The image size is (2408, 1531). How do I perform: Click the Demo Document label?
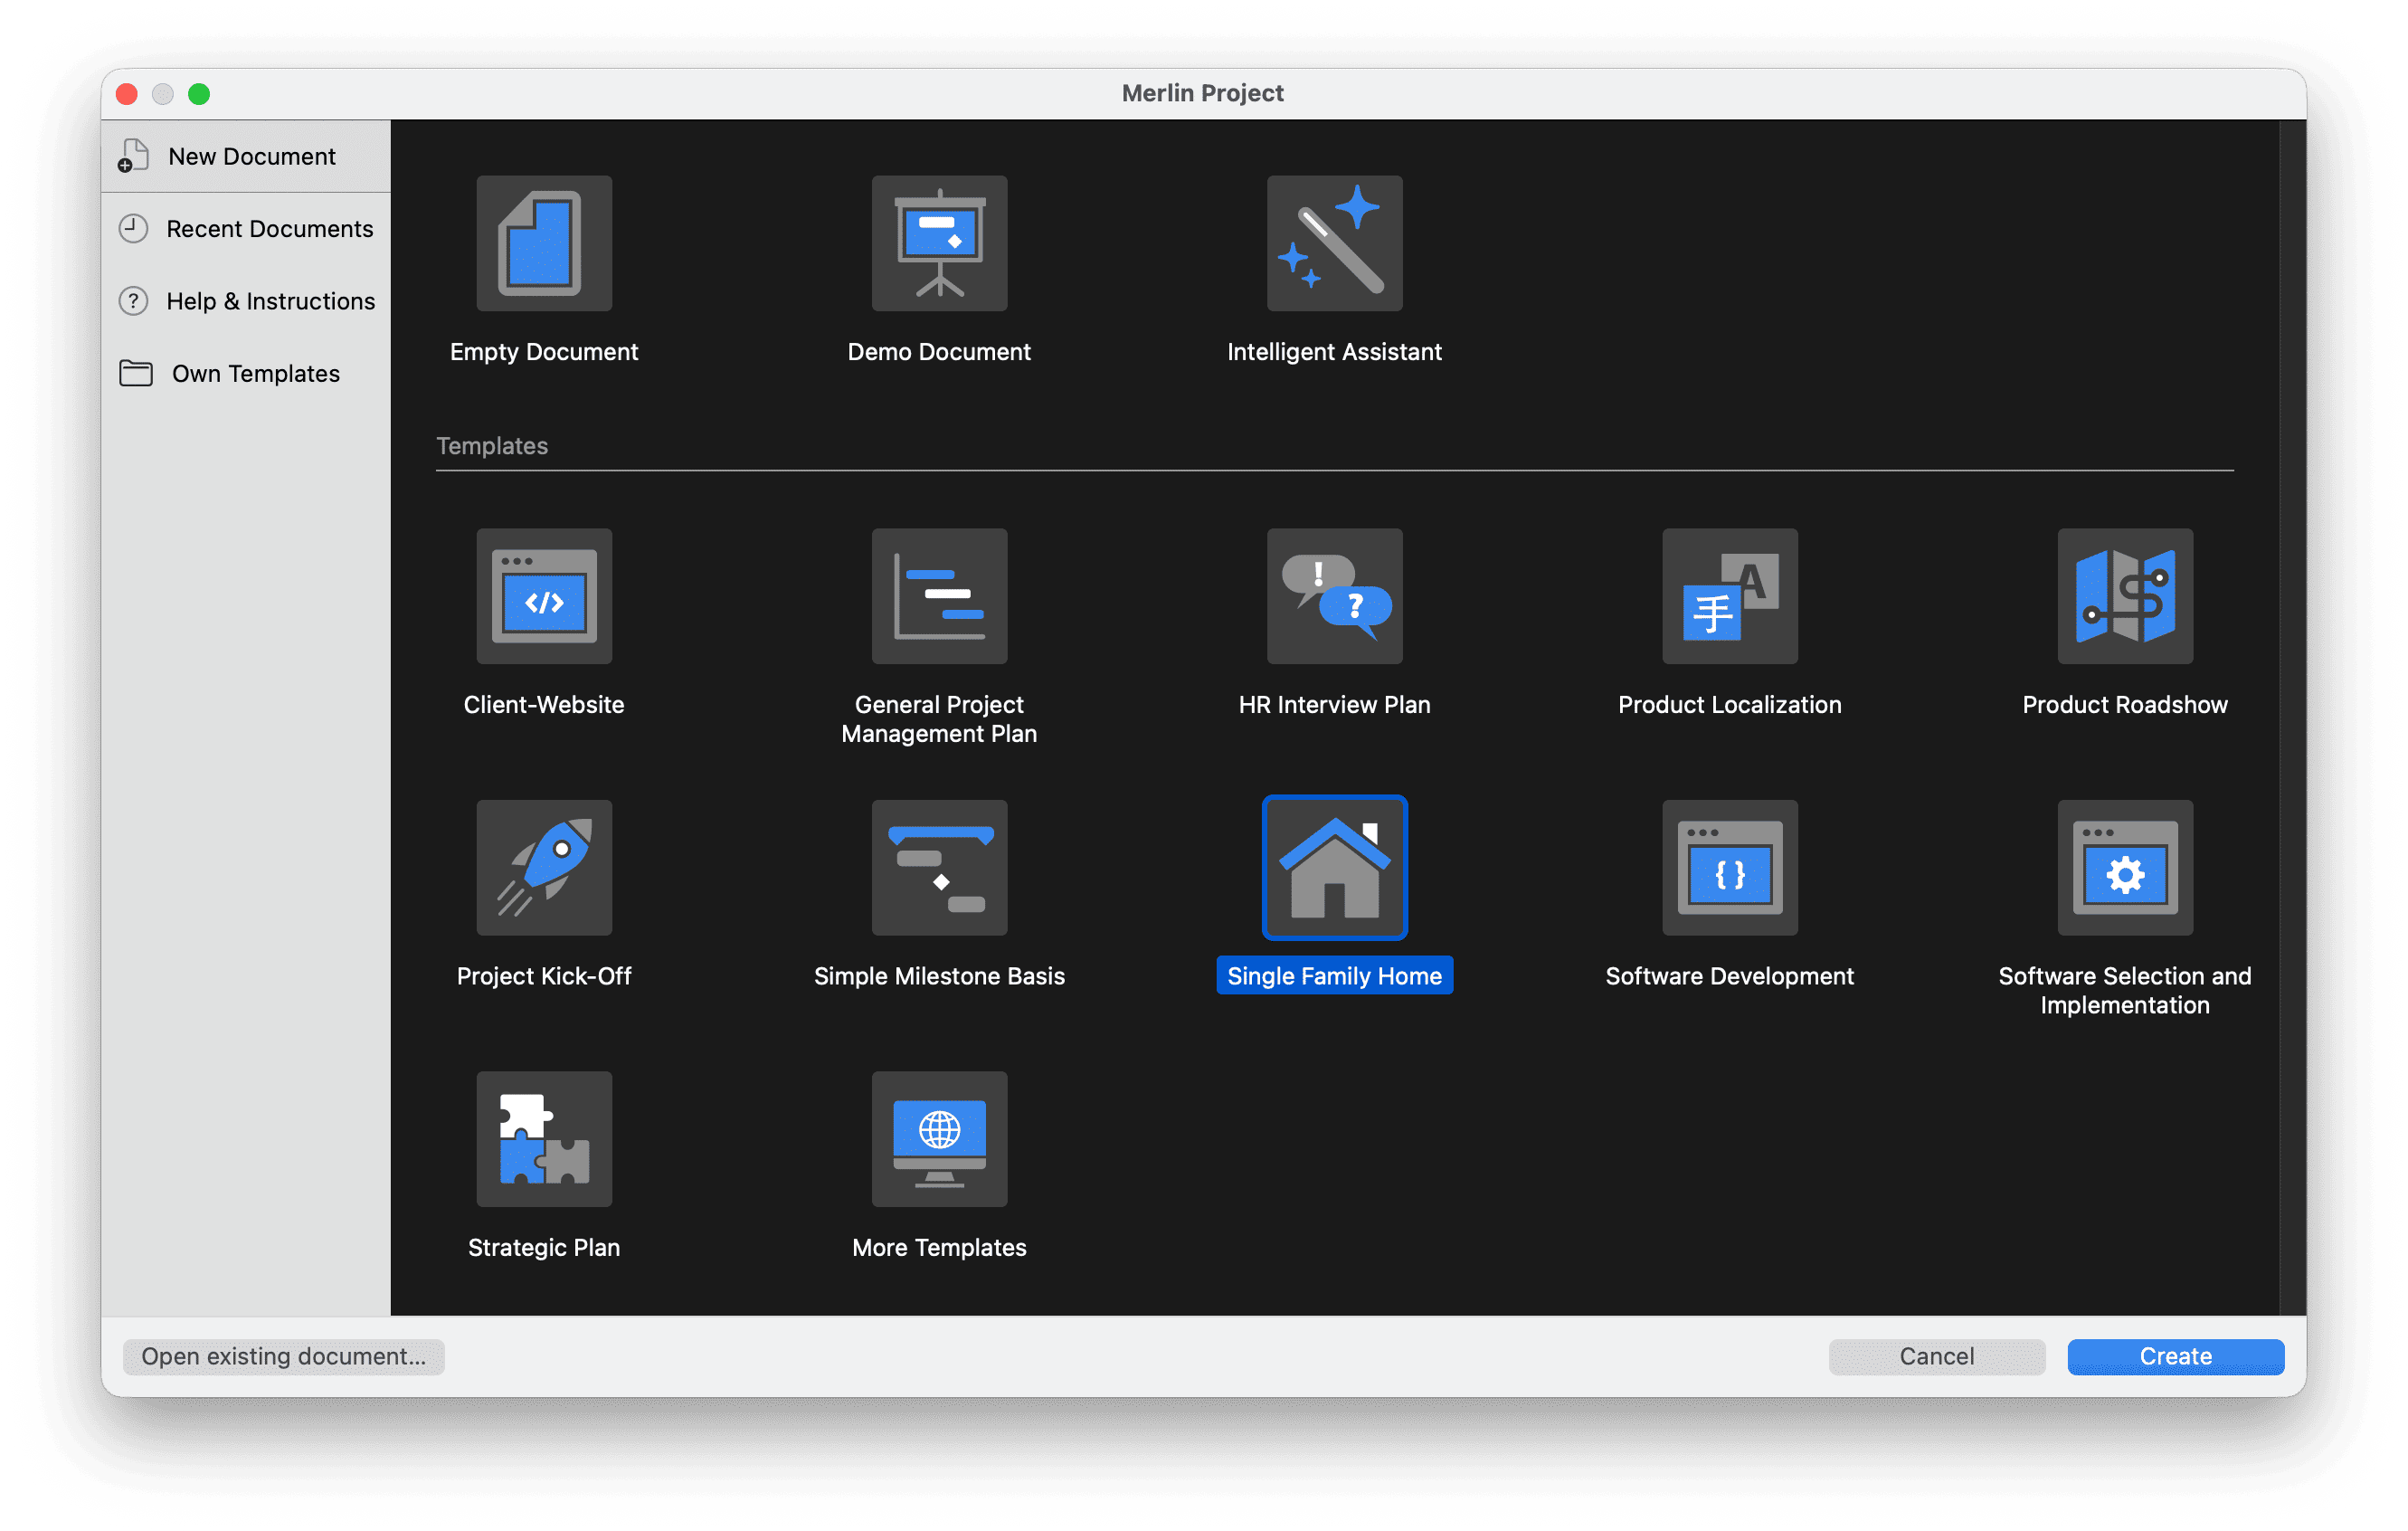click(x=939, y=352)
